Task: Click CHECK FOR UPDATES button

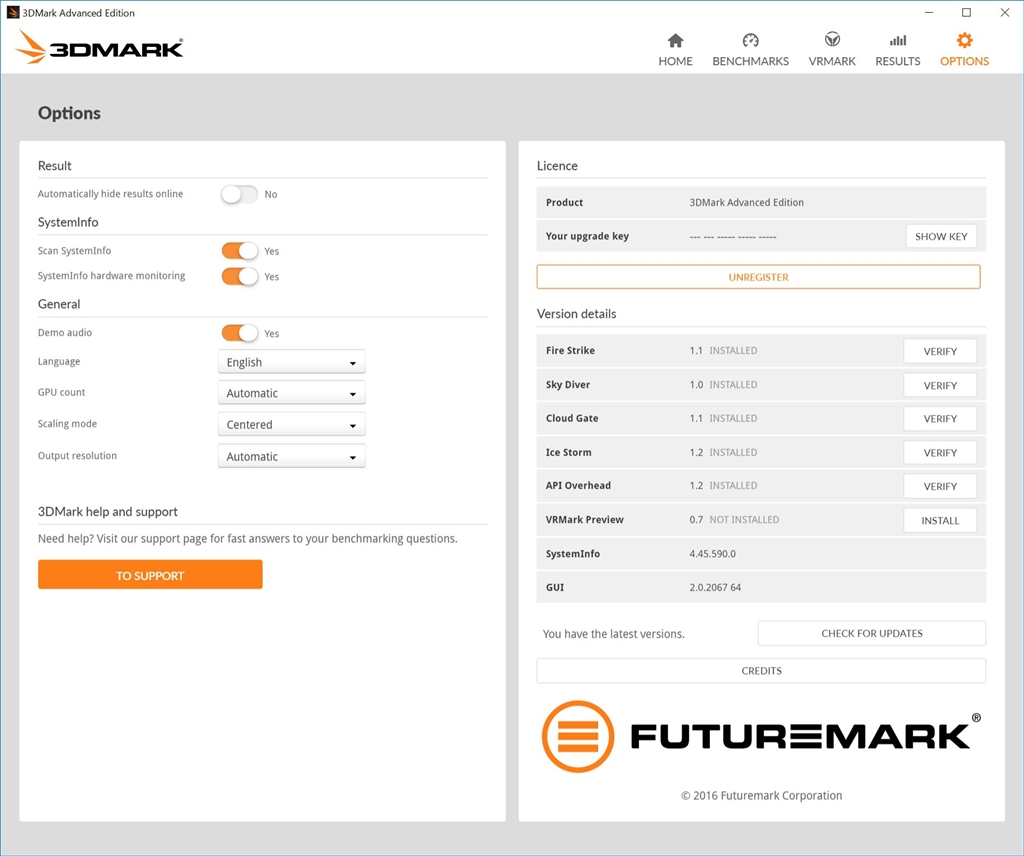Action: [872, 633]
